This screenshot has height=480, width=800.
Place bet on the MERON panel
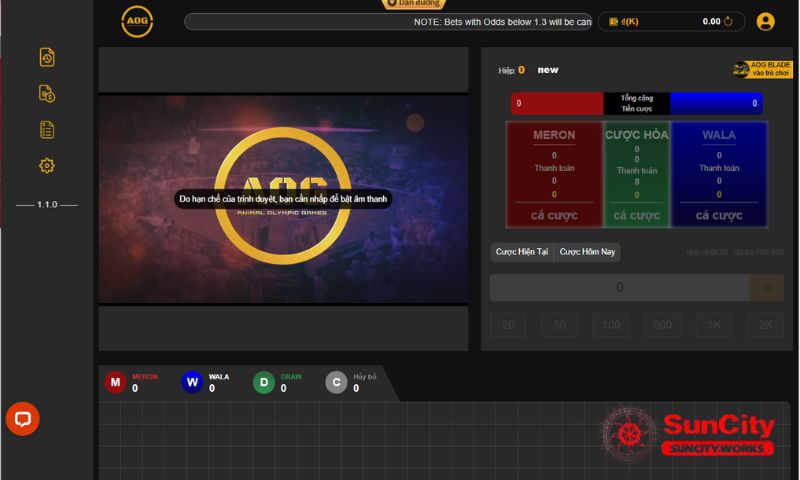click(x=553, y=215)
